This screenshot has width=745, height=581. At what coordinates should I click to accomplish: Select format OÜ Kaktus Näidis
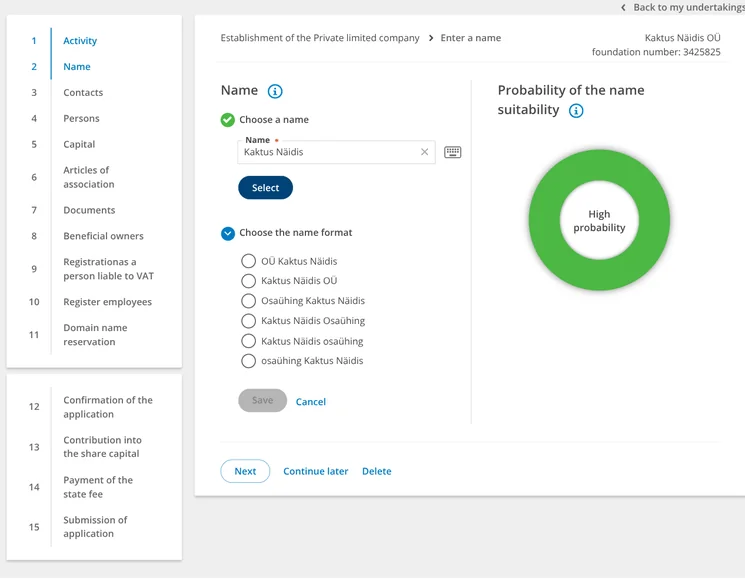point(248,261)
